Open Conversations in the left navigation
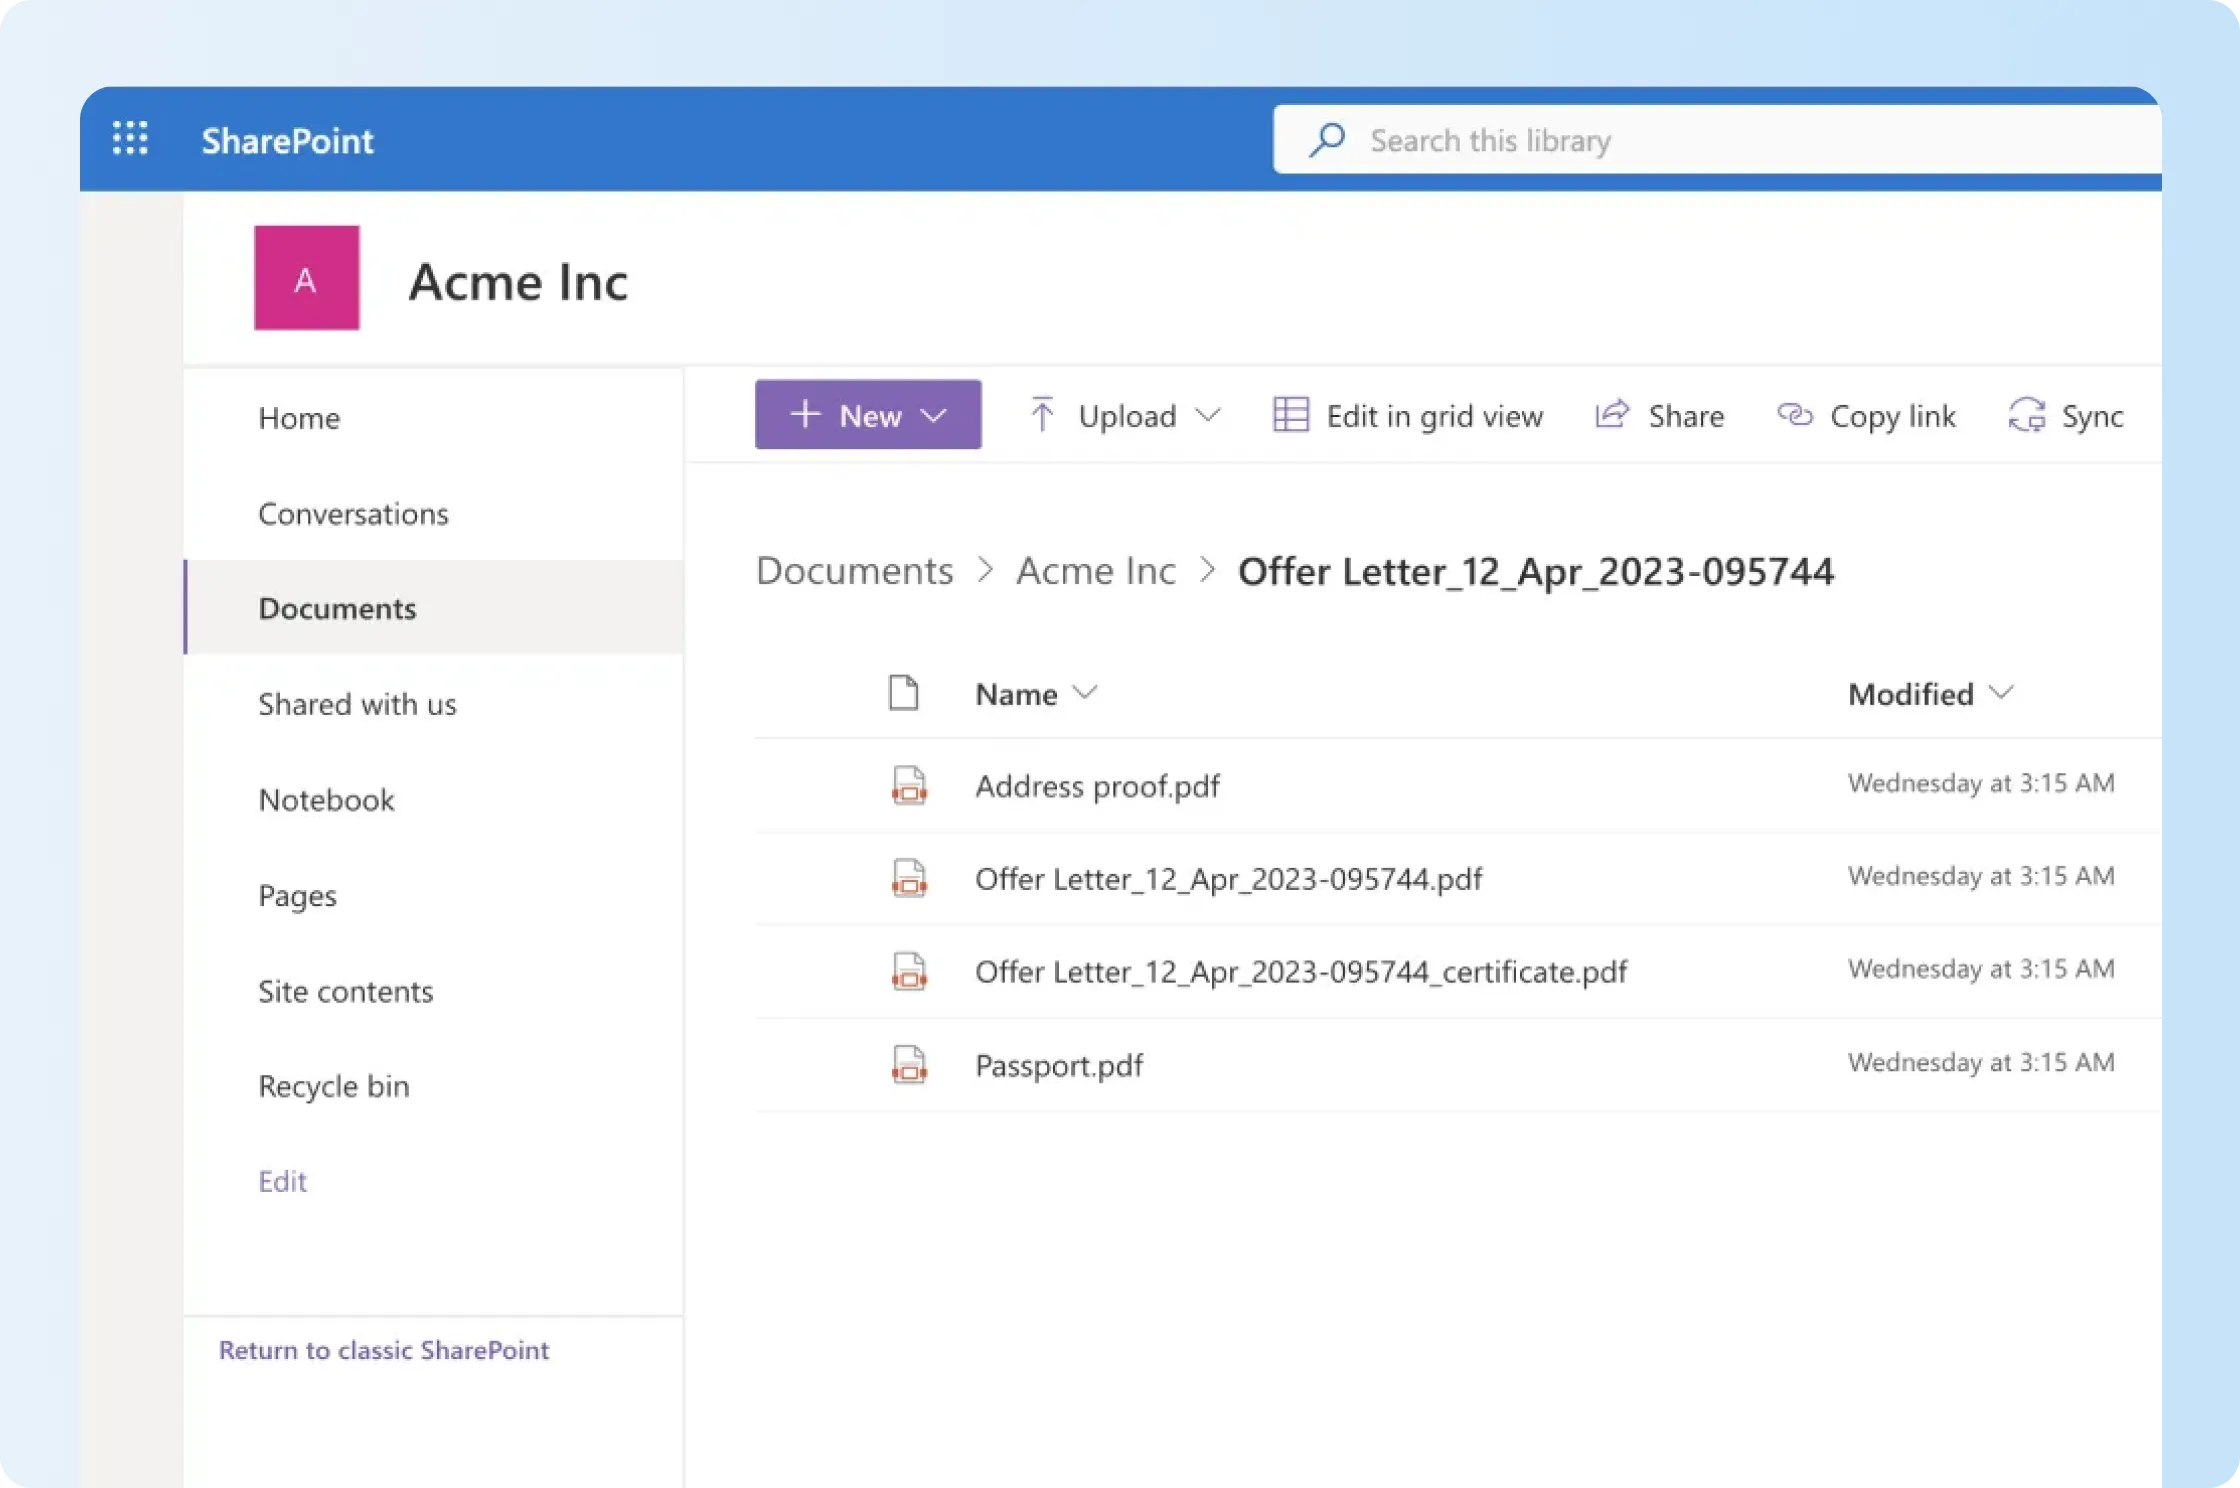The height and width of the screenshot is (1488, 2240). coord(353,514)
